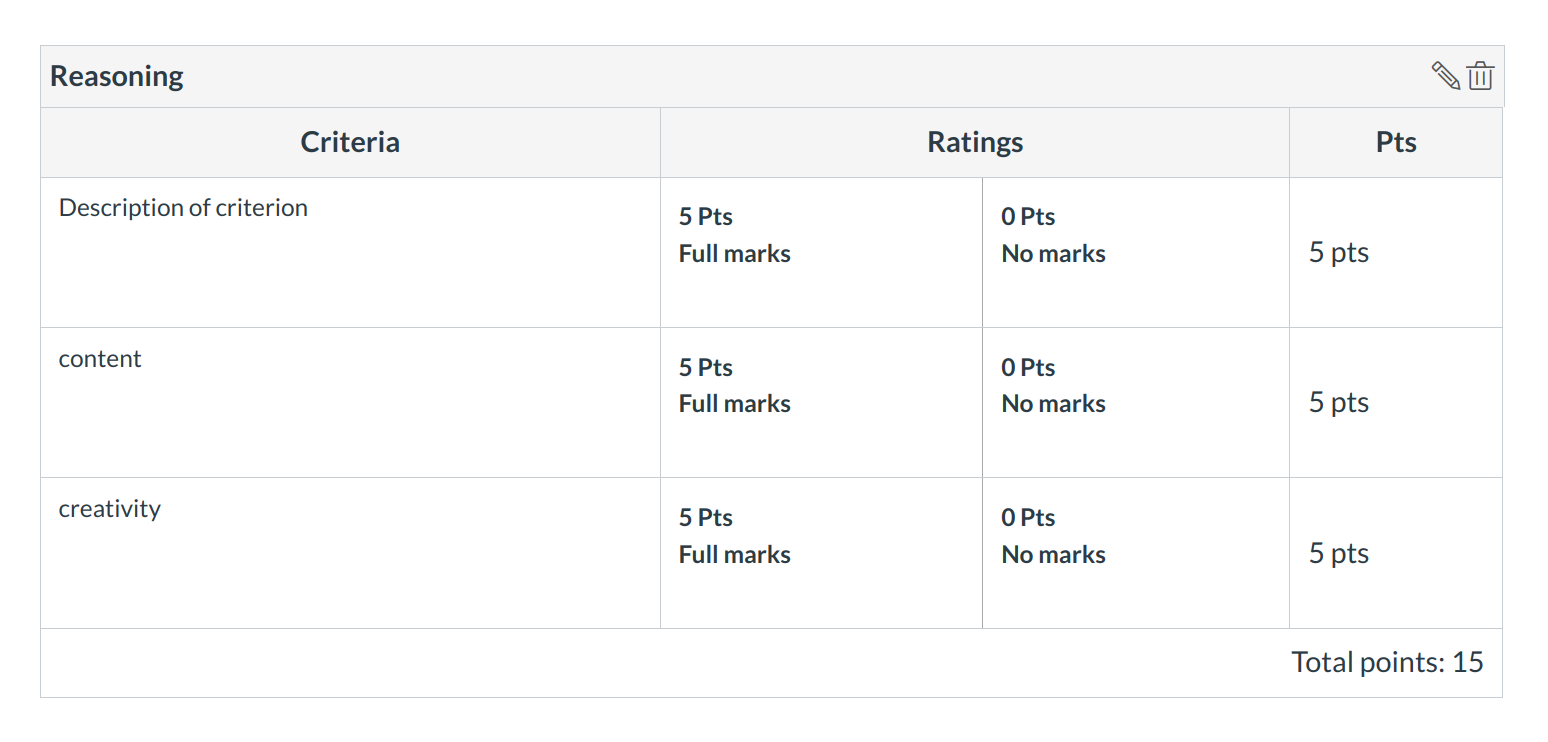Pick No marks rating for creativity
Screen dimensions: 1548x742
pos(1053,554)
